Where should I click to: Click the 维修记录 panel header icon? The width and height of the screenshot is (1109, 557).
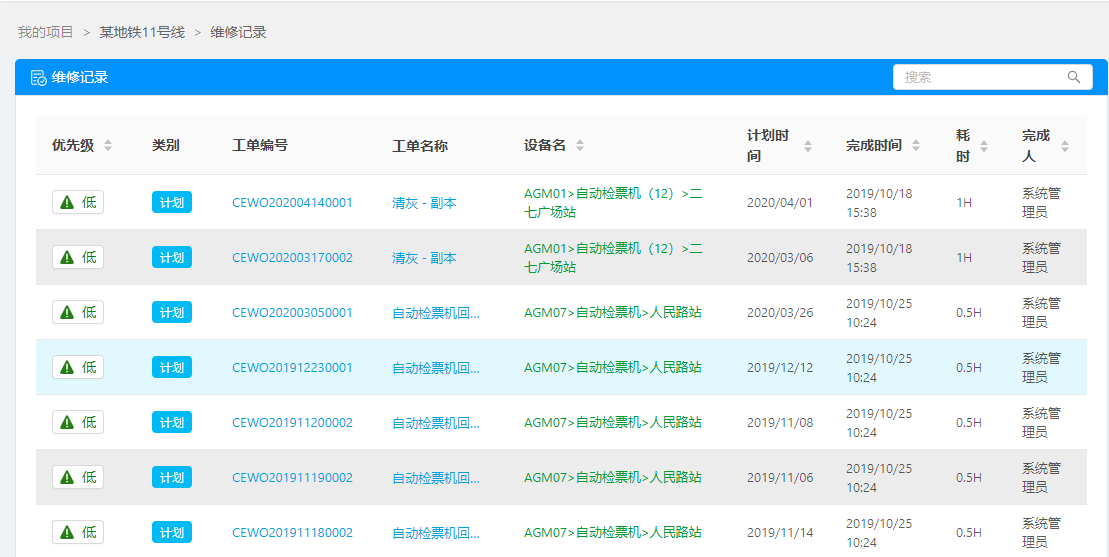[38, 78]
